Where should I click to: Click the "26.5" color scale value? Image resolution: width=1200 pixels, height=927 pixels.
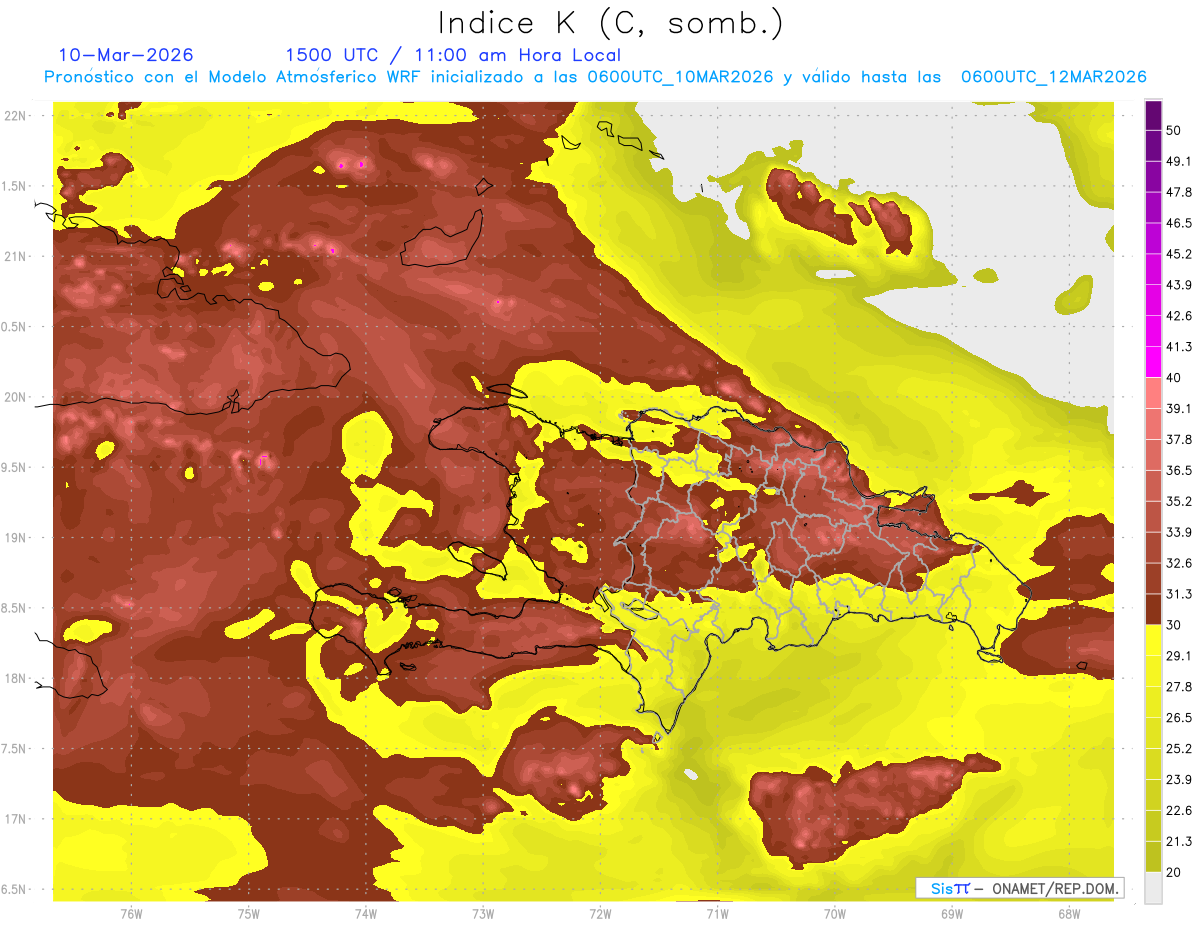(x=1179, y=717)
